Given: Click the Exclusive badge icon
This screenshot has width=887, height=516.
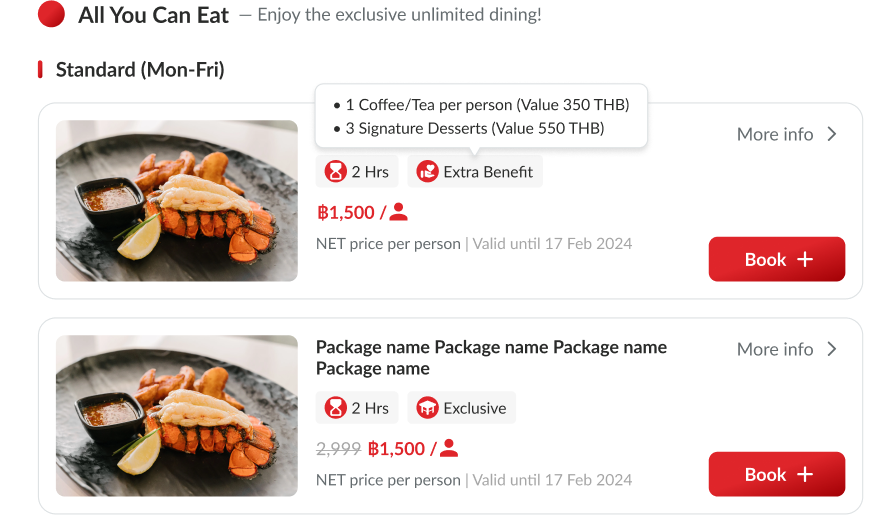Looking at the screenshot, I should click(428, 408).
